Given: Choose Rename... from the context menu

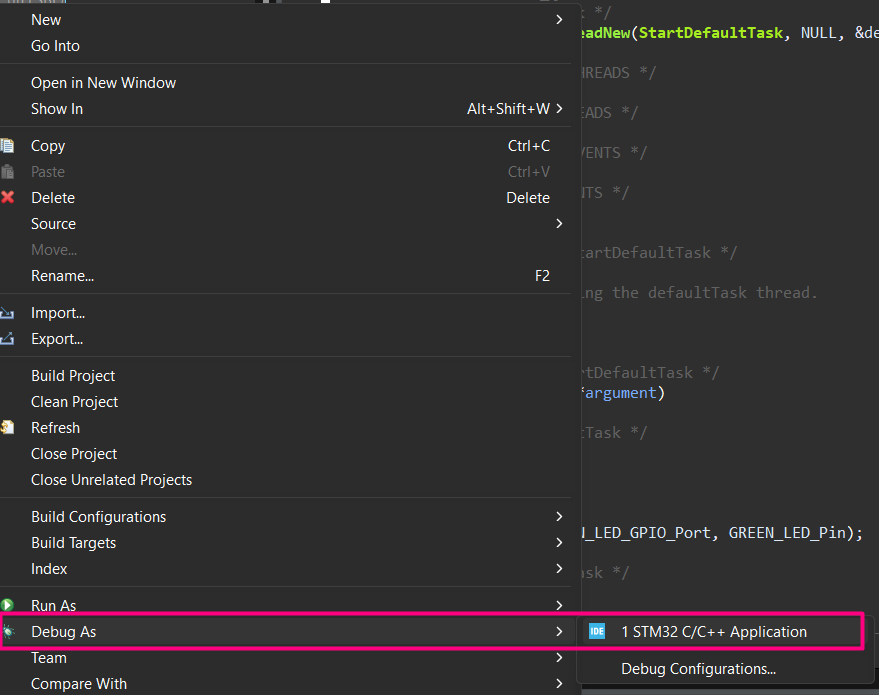Looking at the screenshot, I should 62,276.
